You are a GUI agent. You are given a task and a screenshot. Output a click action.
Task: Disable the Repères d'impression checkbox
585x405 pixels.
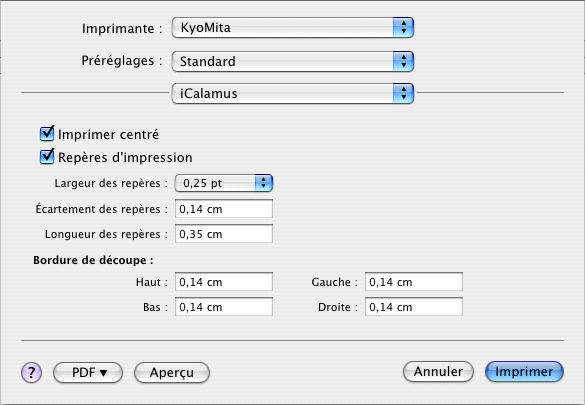[x=47, y=157]
